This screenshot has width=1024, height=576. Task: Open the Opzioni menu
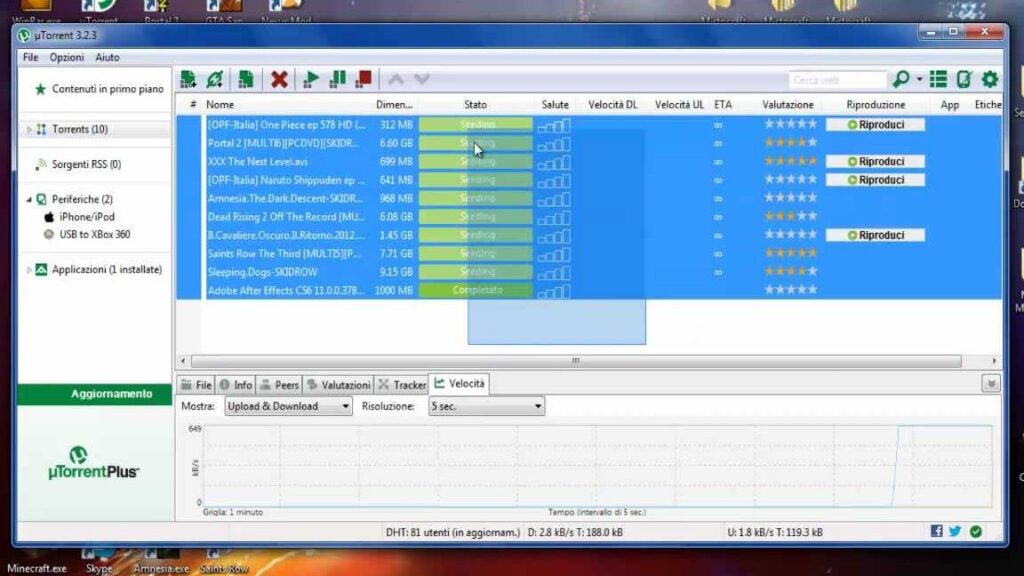coord(67,58)
